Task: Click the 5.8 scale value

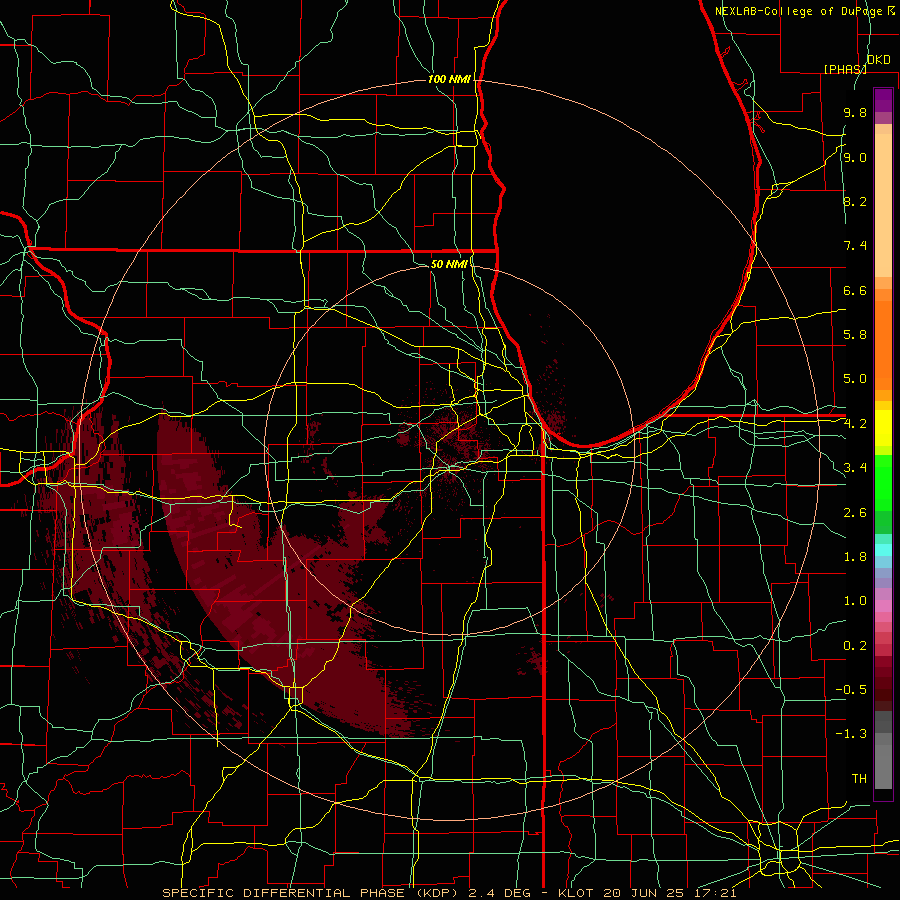Action: pyautogui.click(x=855, y=335)
